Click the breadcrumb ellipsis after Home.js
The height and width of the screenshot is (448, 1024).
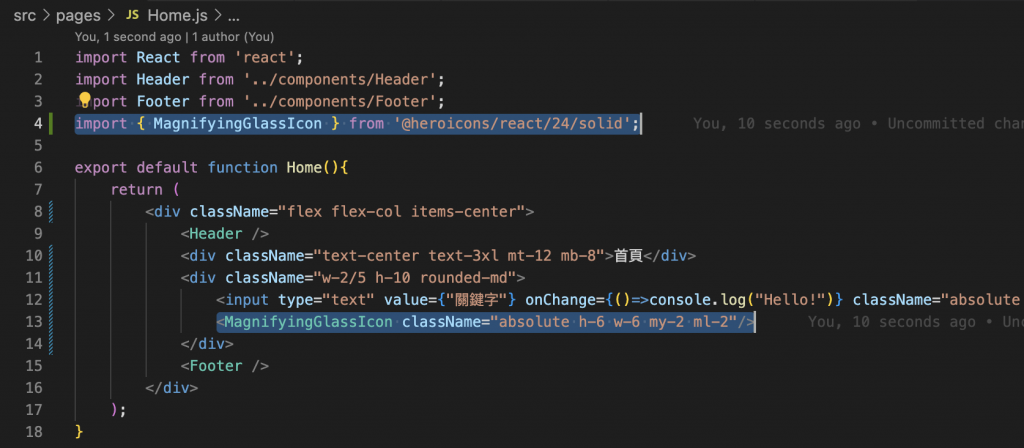coord(232,15)
